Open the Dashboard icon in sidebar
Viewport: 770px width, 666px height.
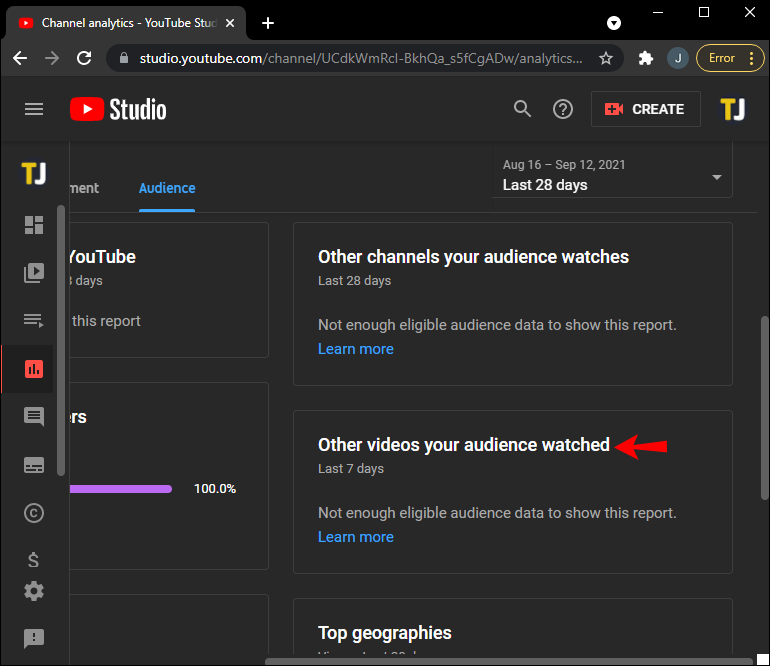[34, 225]
